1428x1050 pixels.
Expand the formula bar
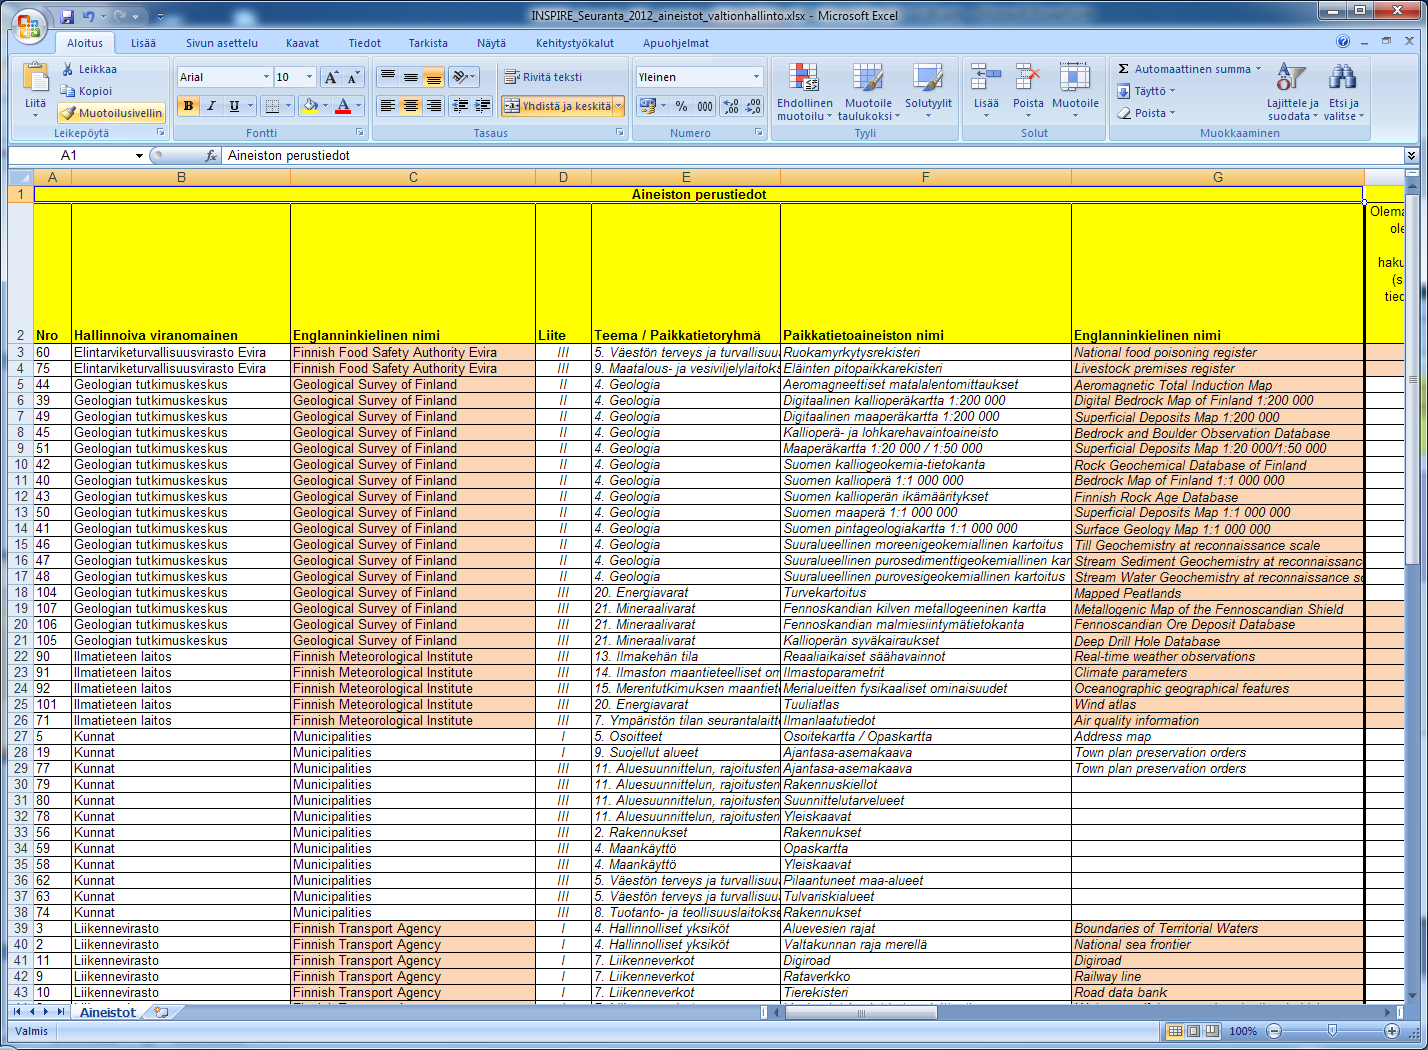click(x=1411, y=155)
